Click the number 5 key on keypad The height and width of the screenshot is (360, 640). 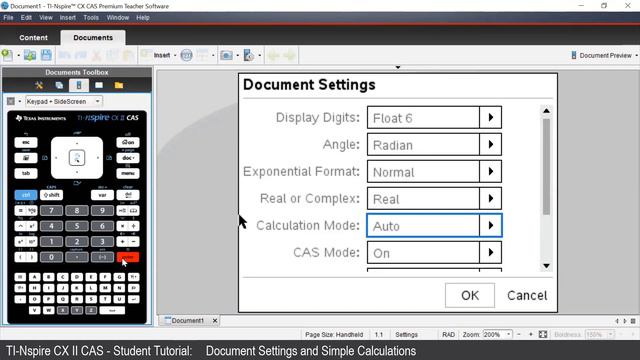point(77,226)
